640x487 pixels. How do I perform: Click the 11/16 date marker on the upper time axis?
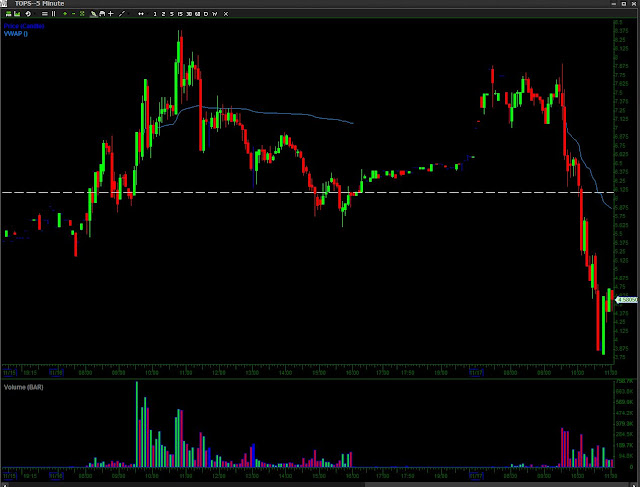pyautogui.click(x=56, y=373)
